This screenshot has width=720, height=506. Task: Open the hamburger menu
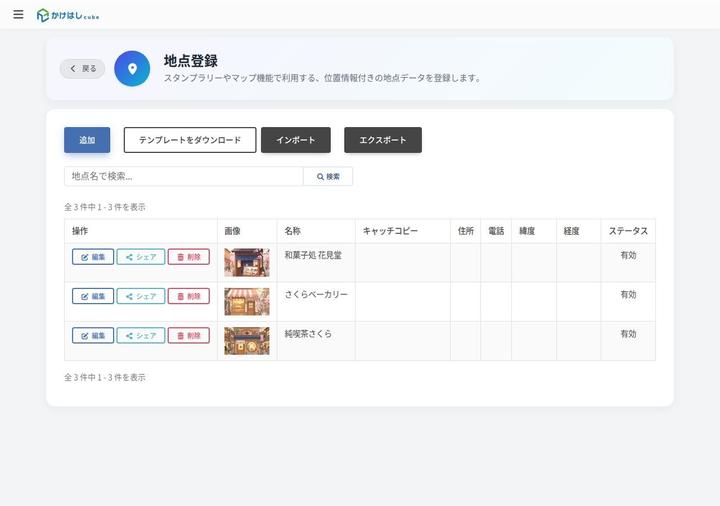18,15
